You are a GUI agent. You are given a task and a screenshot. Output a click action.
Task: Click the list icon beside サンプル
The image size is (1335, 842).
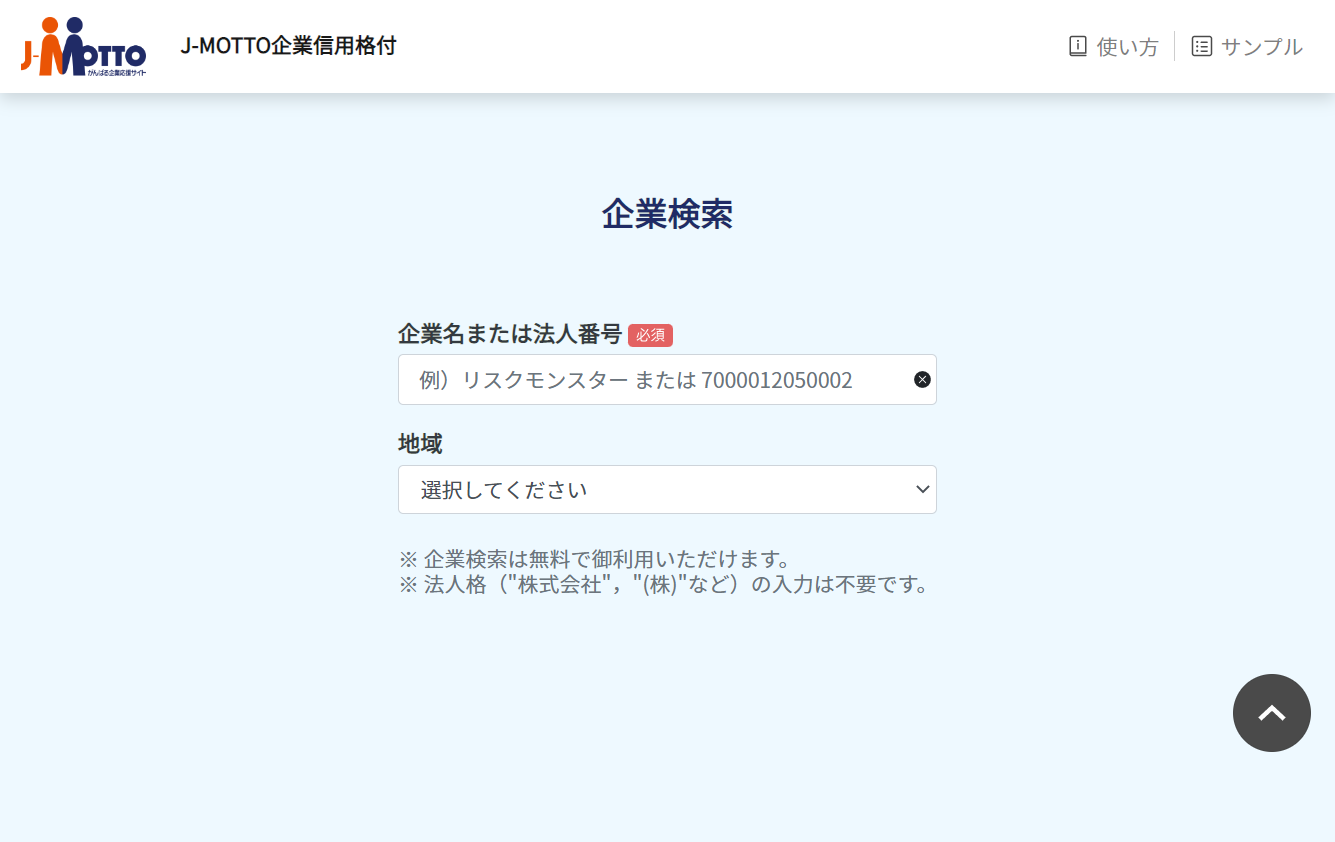point(1201,46)
